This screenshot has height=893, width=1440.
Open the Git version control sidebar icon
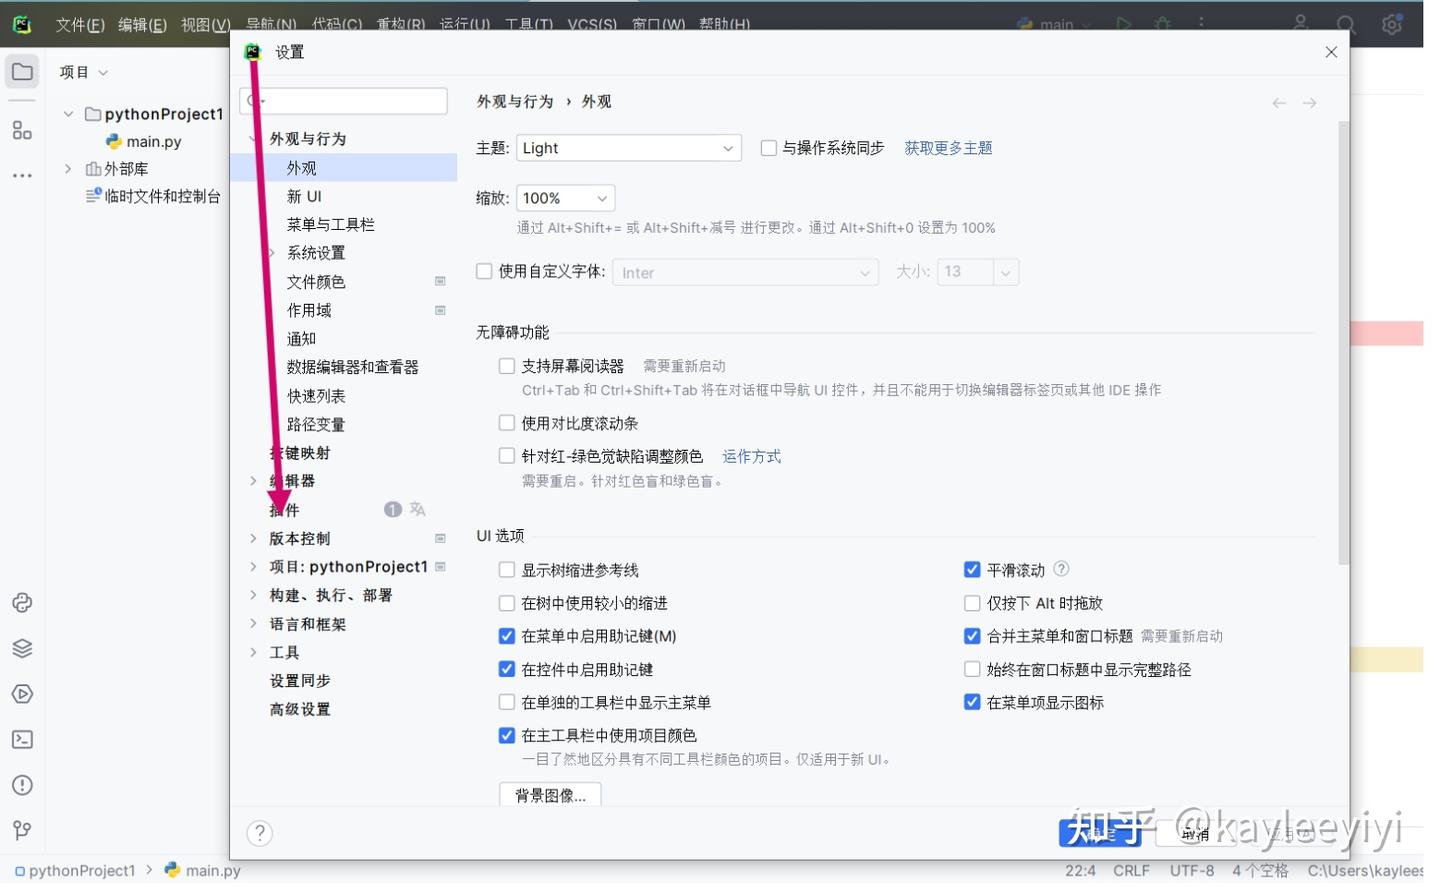pos(22,830)
